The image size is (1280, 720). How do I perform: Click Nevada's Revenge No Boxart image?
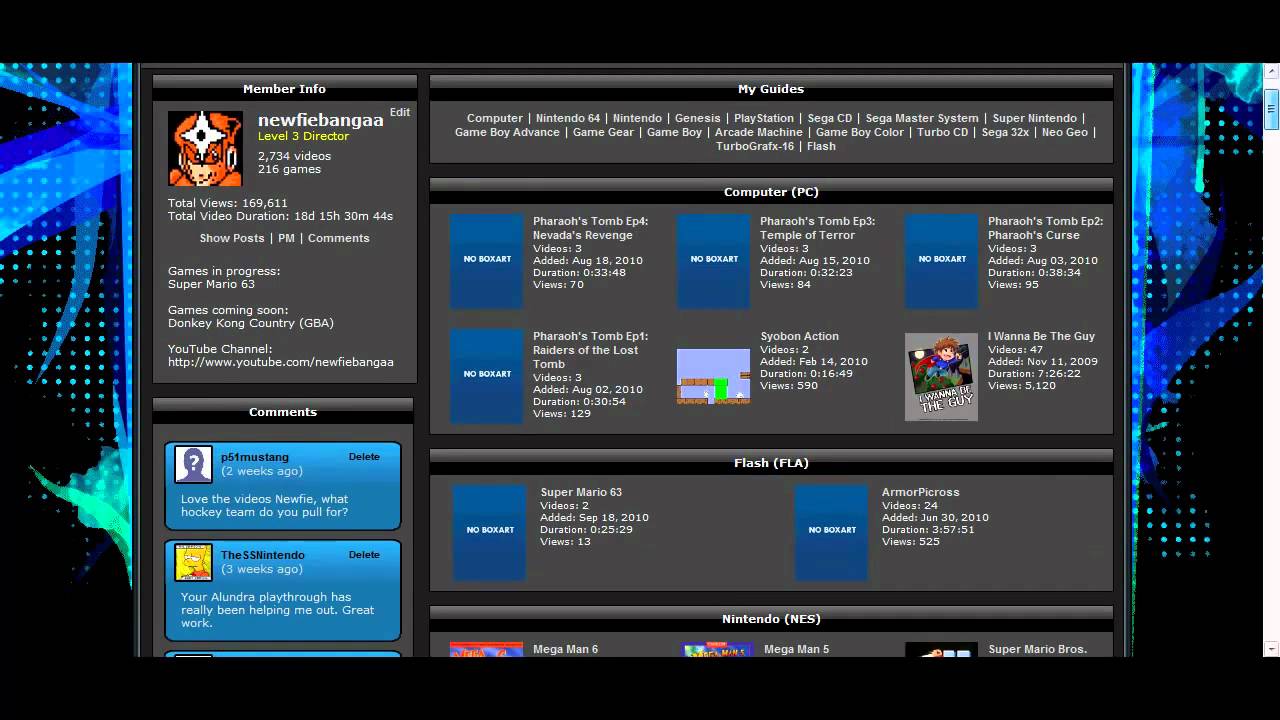coord(486,260)
